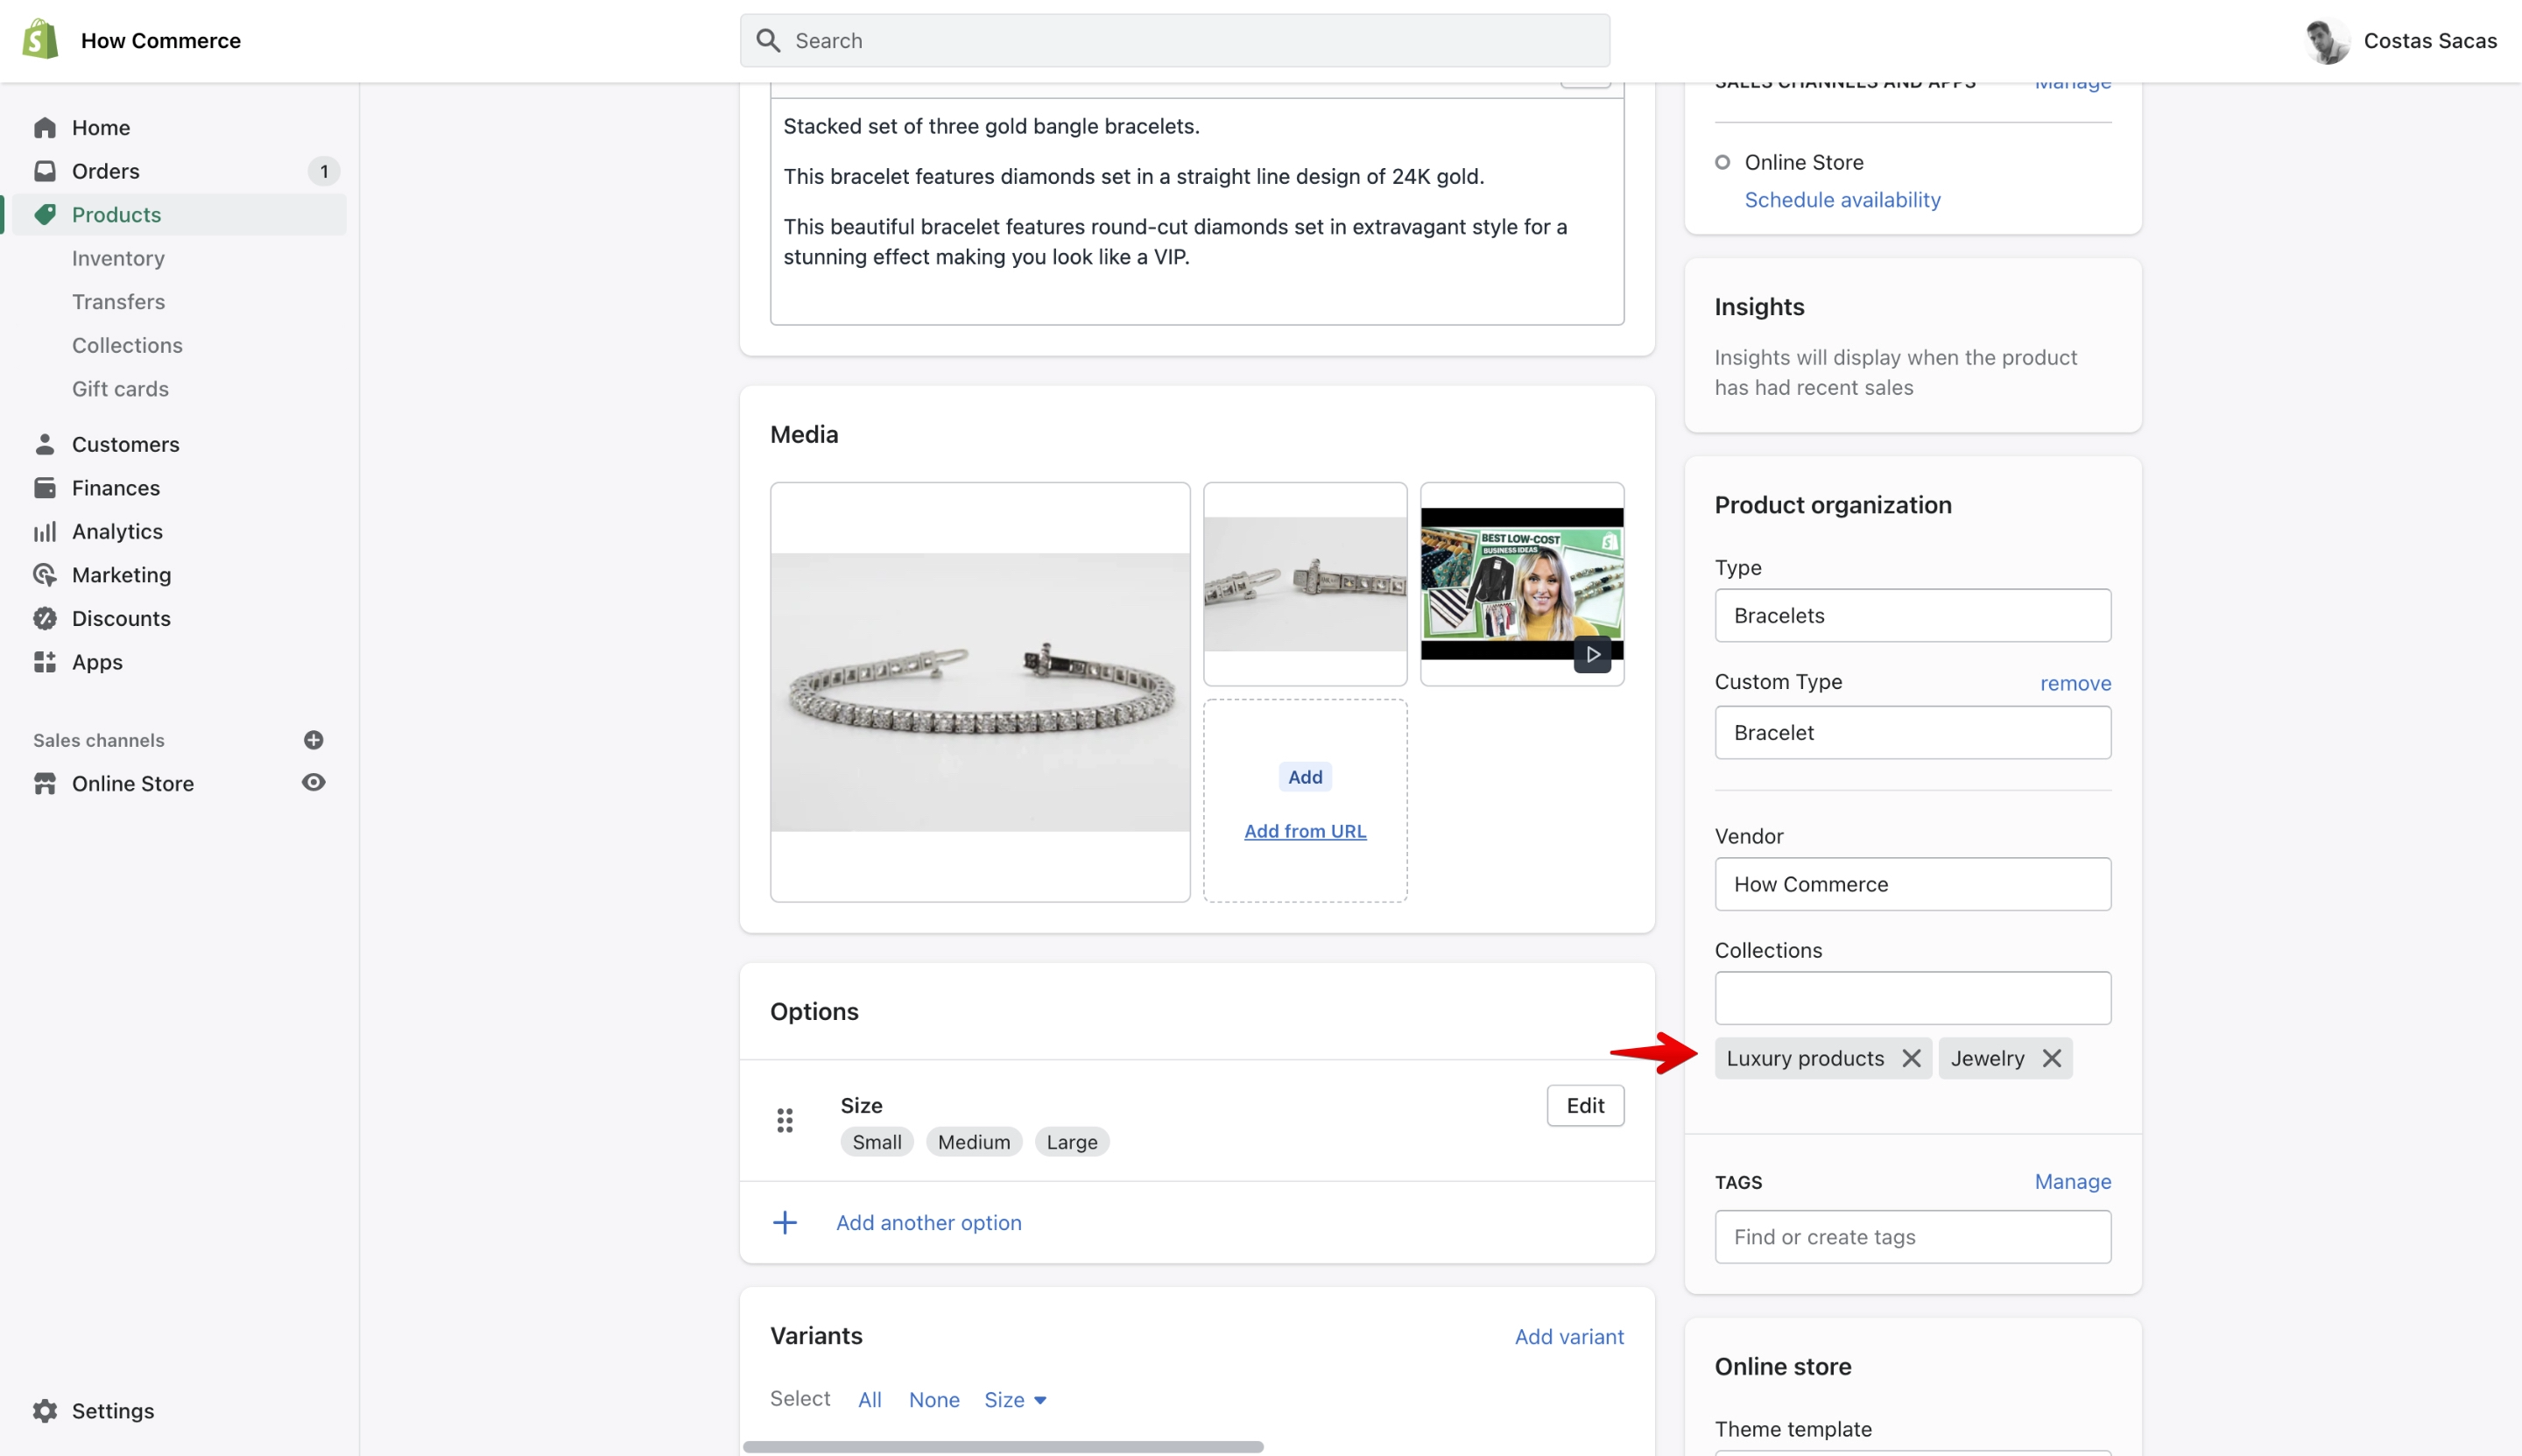Open the Inventory submenu item
The width and height of the screenshot is (2522, 1456).
tap(118, 258)
